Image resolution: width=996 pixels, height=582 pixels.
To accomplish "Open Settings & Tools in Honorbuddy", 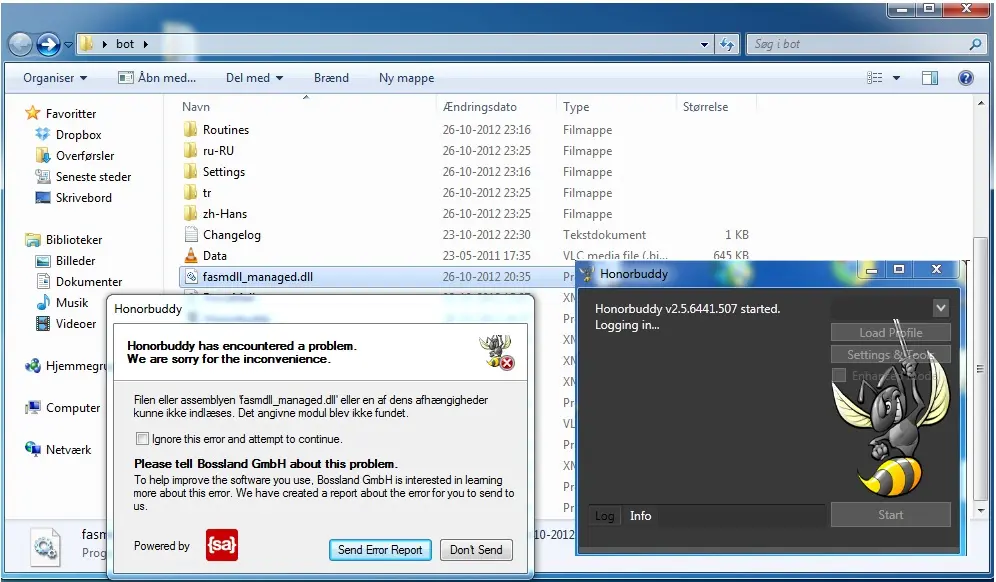I will point(891,355).
